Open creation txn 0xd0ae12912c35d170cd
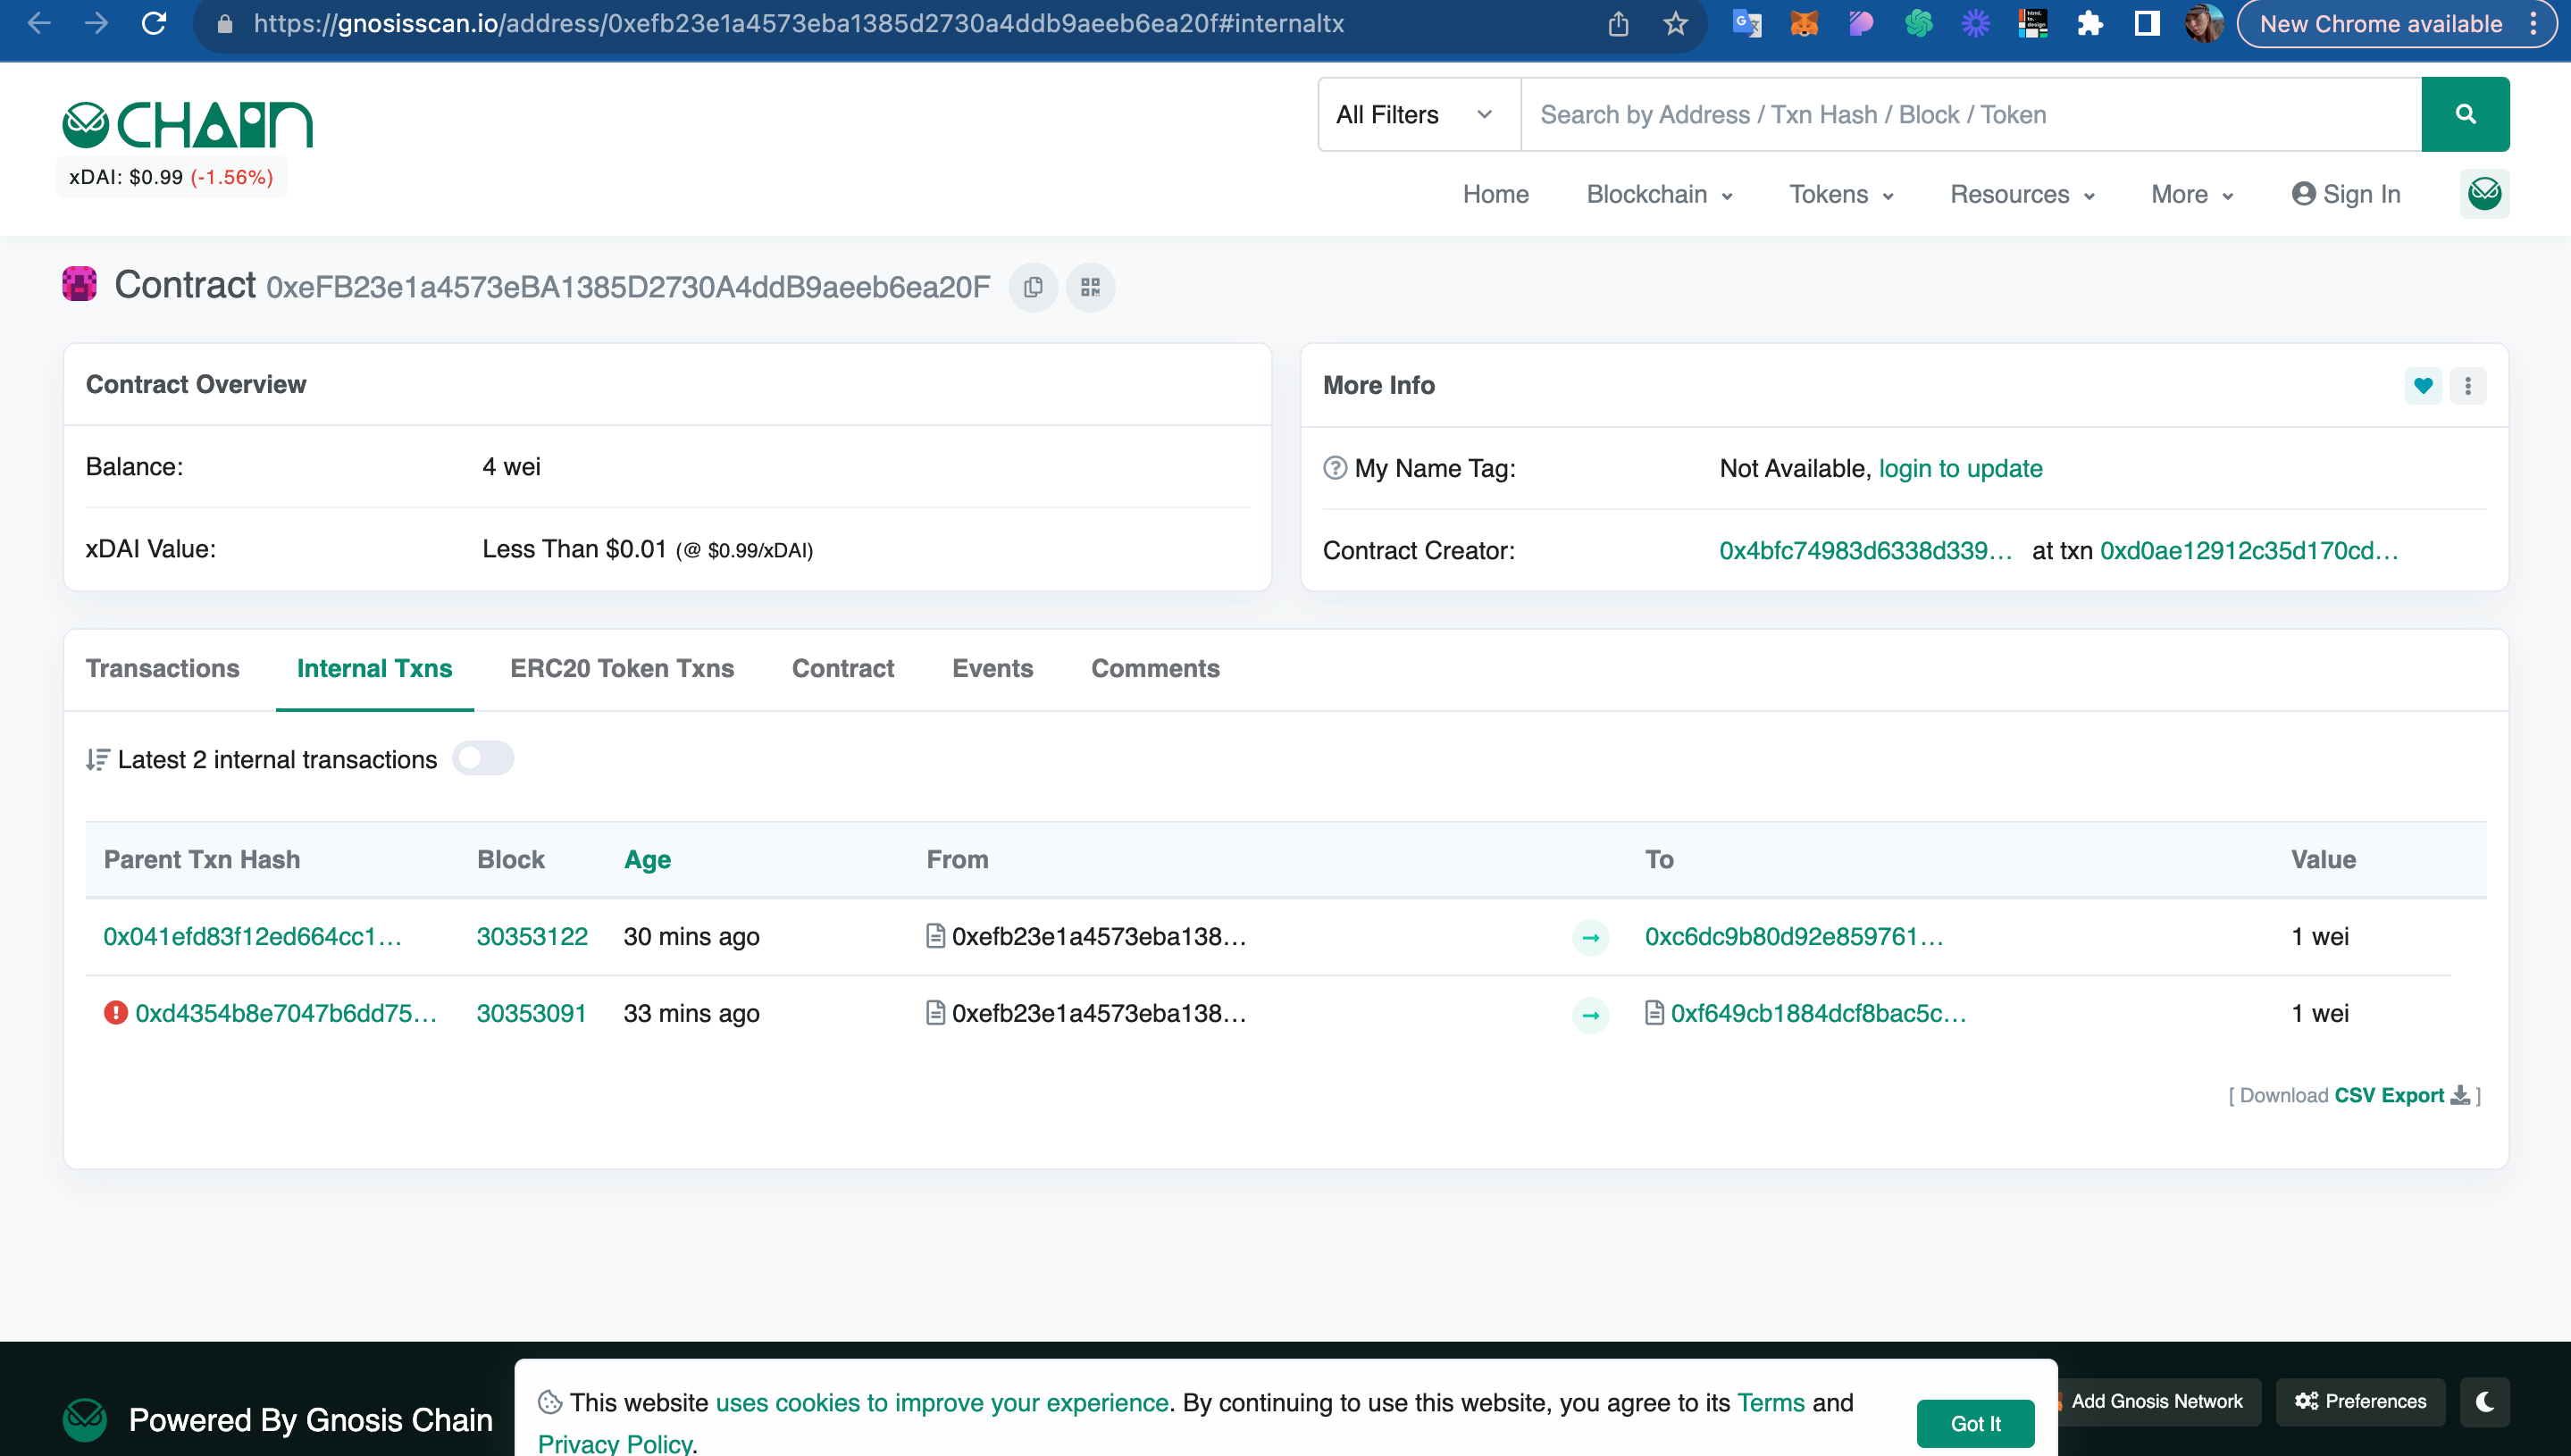2571x1456 pixels. tap(2249, 550)
